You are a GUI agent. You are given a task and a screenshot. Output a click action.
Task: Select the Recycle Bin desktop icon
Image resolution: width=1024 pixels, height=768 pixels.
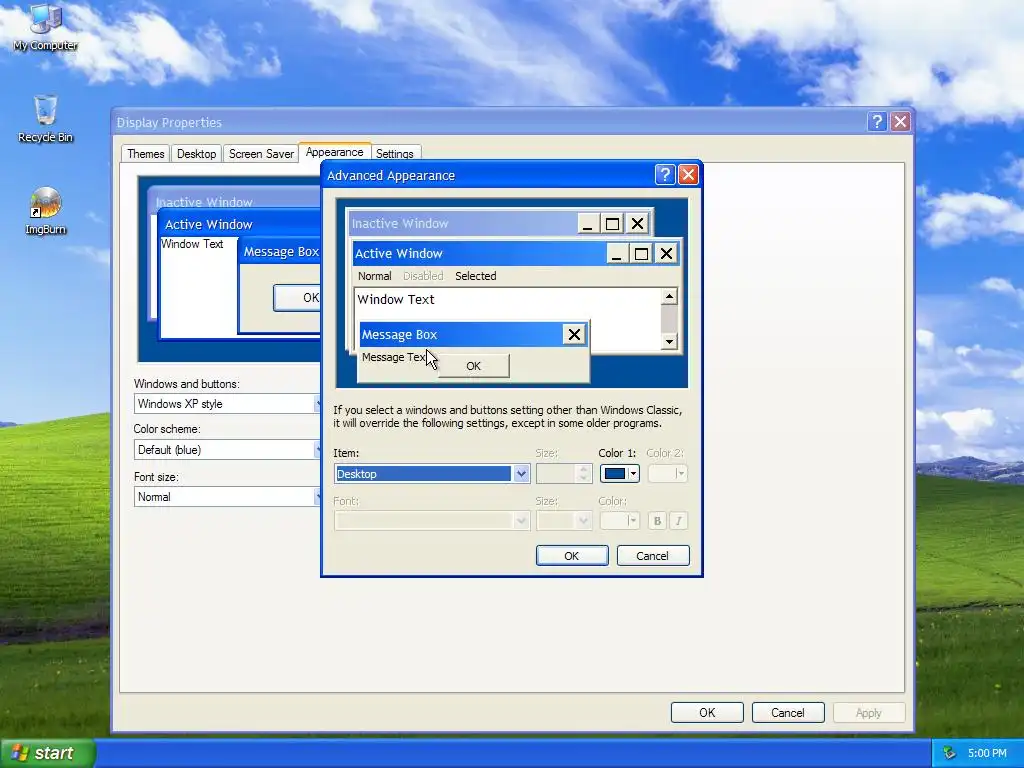pos(45,119)
